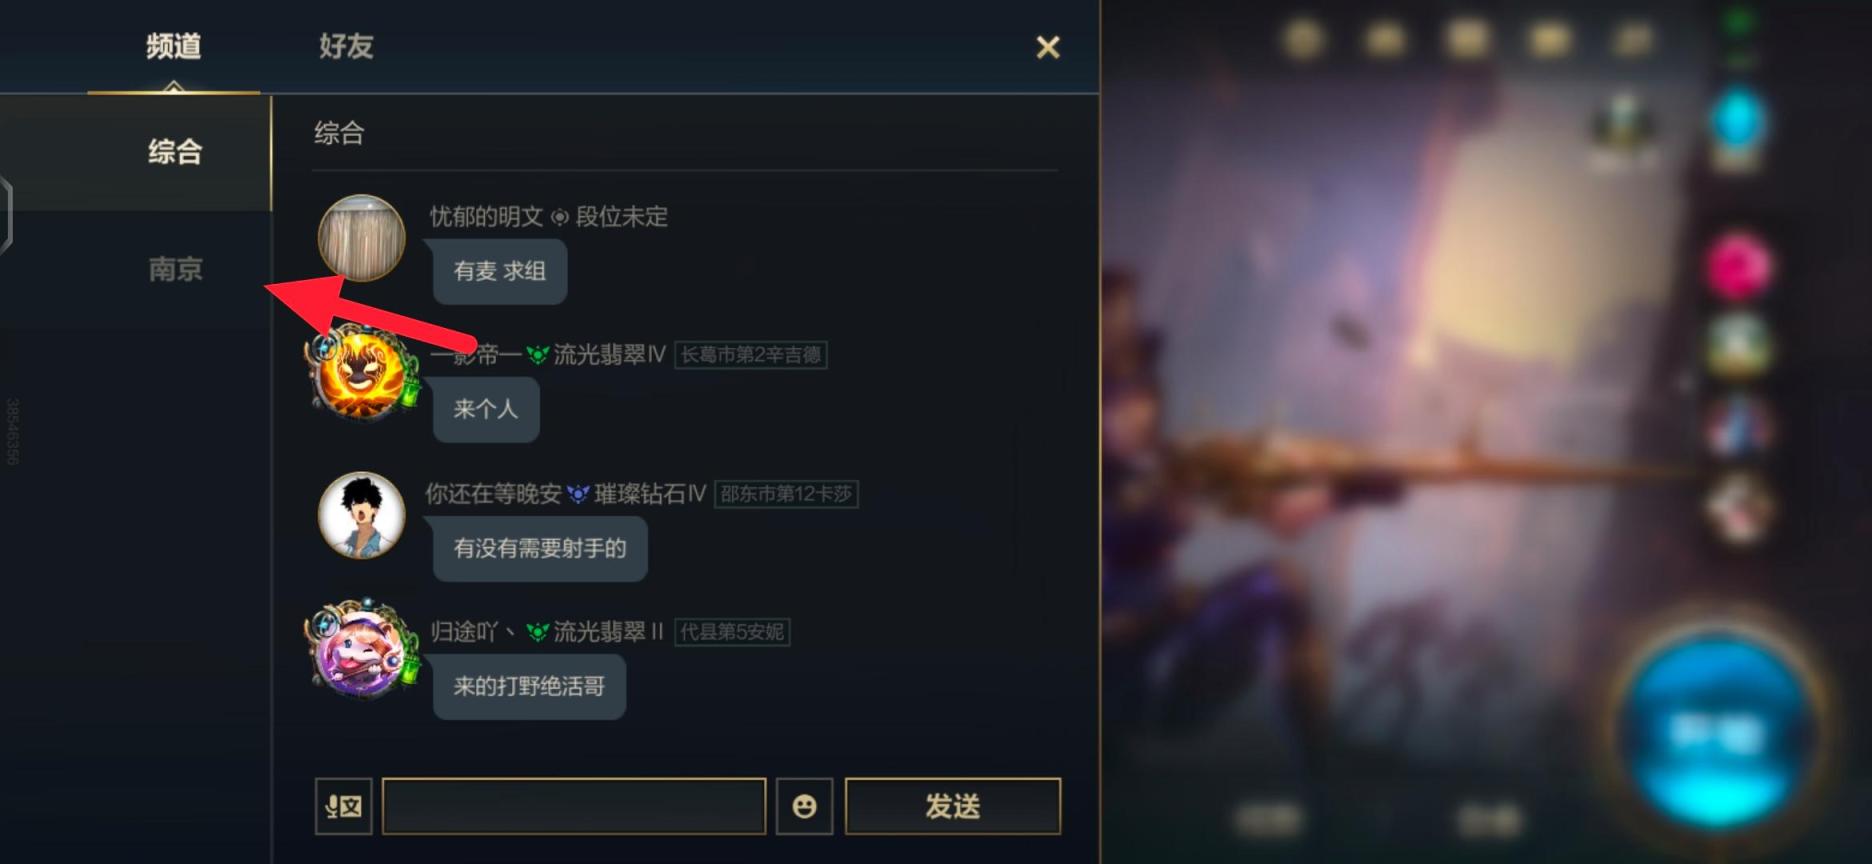Tap the 来的打野绝活哥 message bubble
This screenshot has height=864, width=1872.
529,686
